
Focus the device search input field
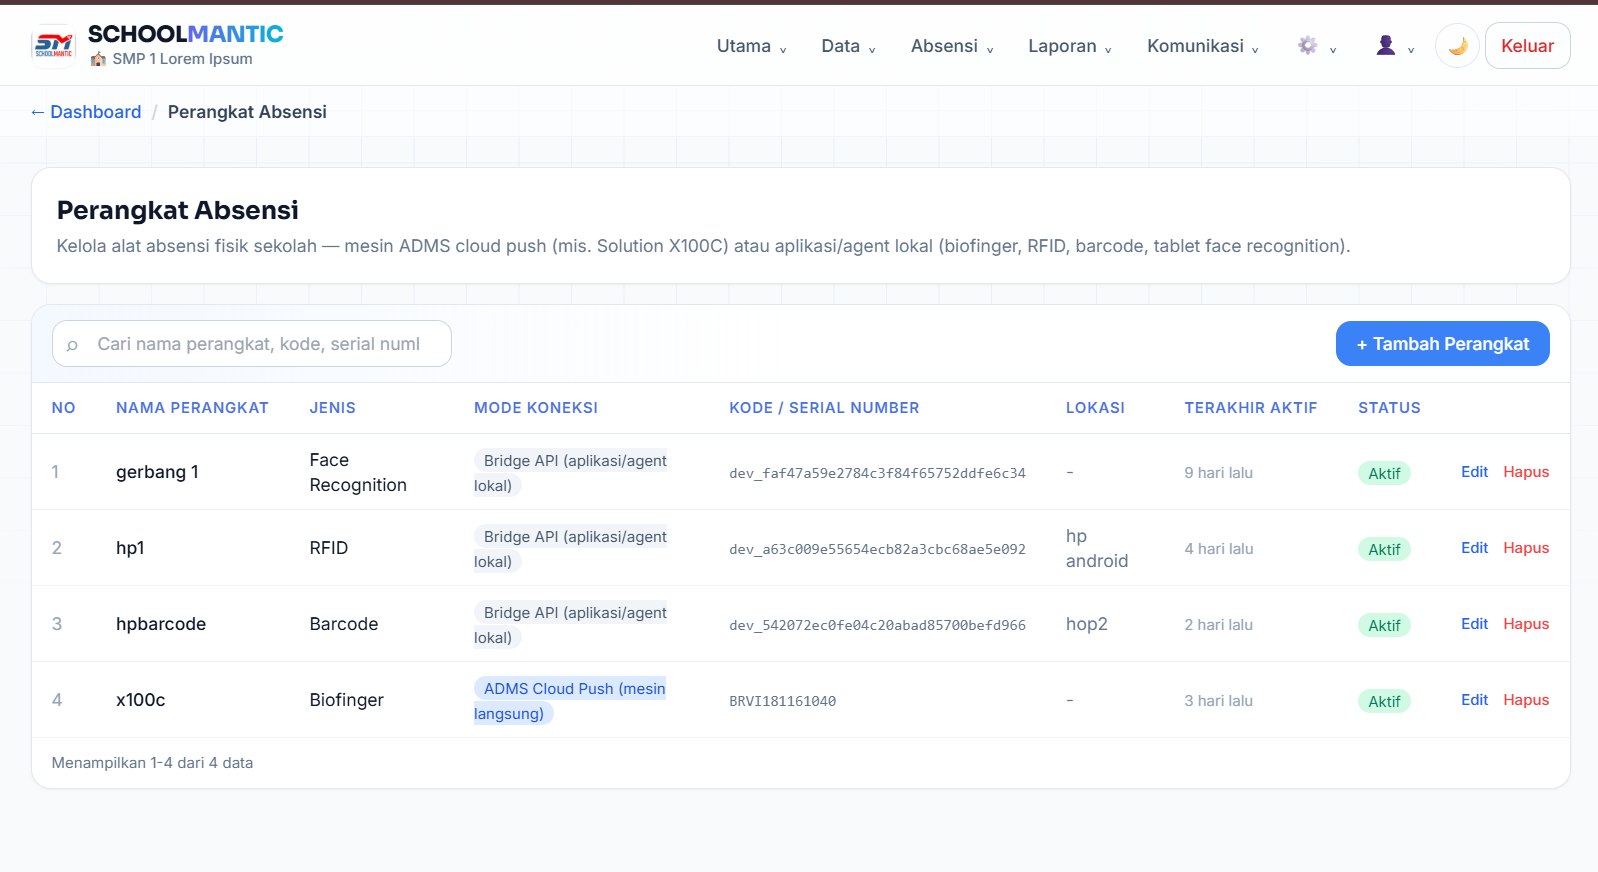[x=252, y=344]
